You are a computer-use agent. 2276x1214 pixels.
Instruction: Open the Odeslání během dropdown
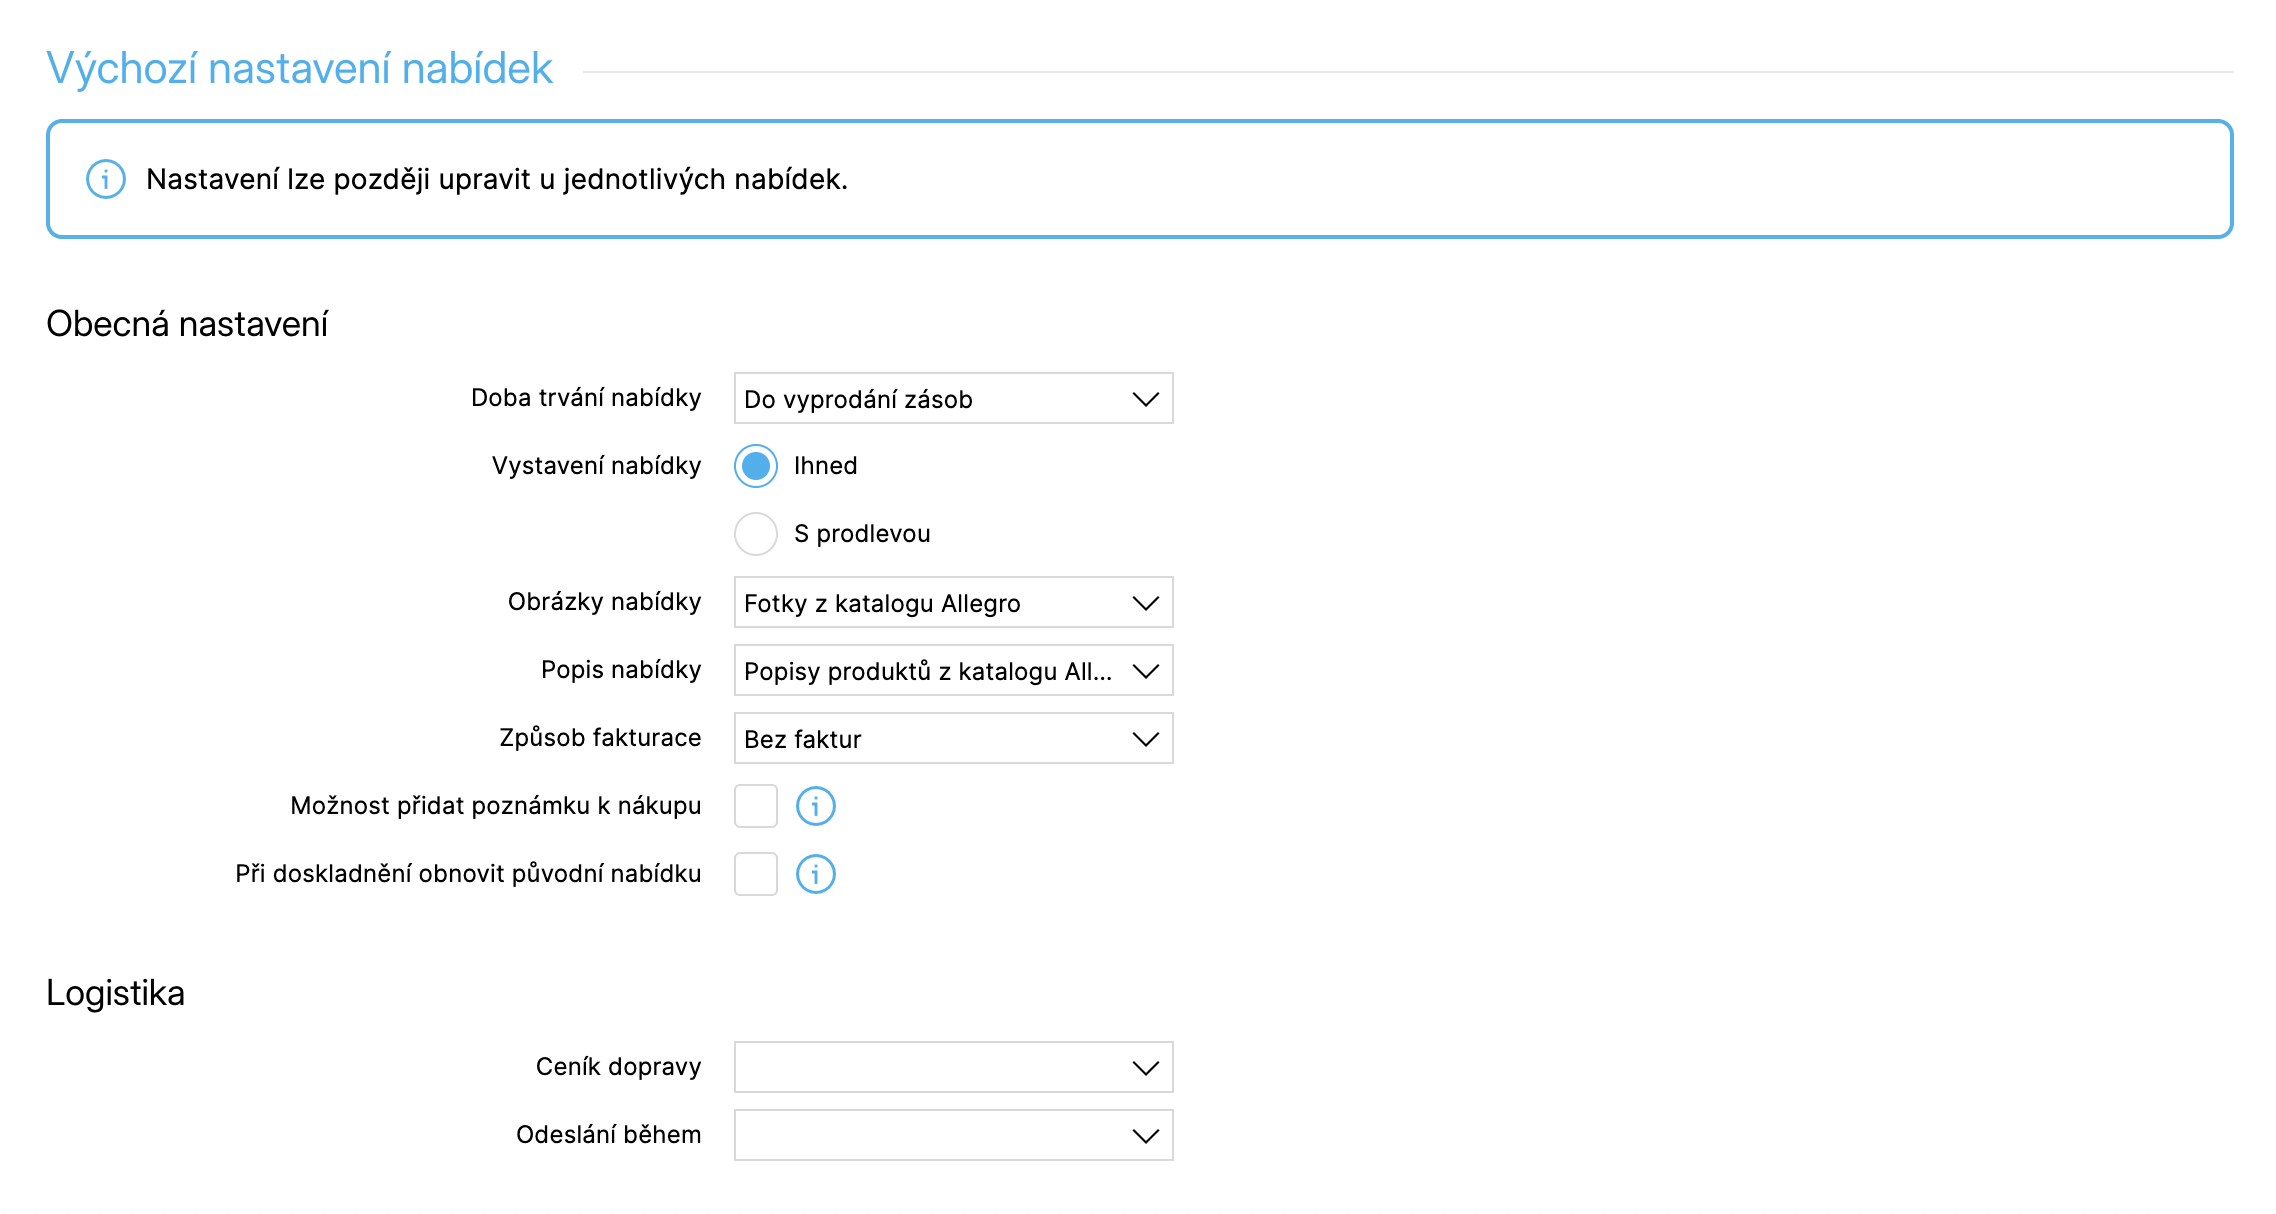[x=952, y=1135]
